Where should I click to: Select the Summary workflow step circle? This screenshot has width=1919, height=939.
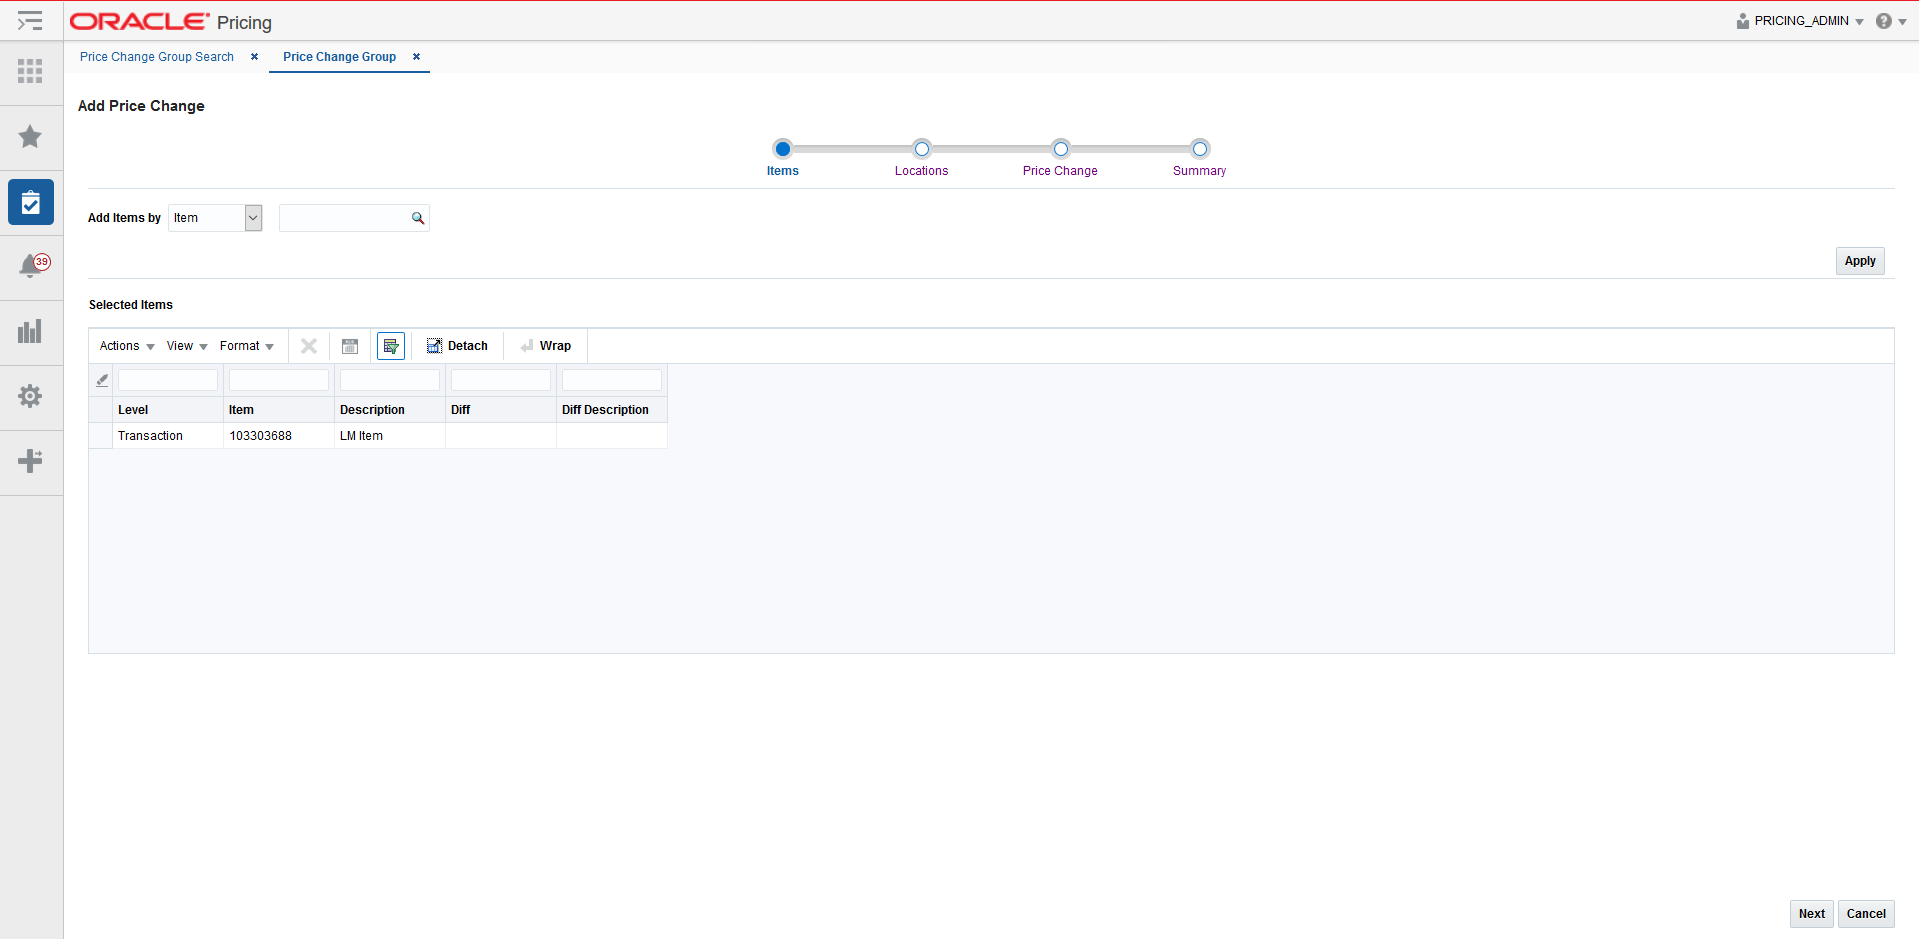tap(1199, 148)
